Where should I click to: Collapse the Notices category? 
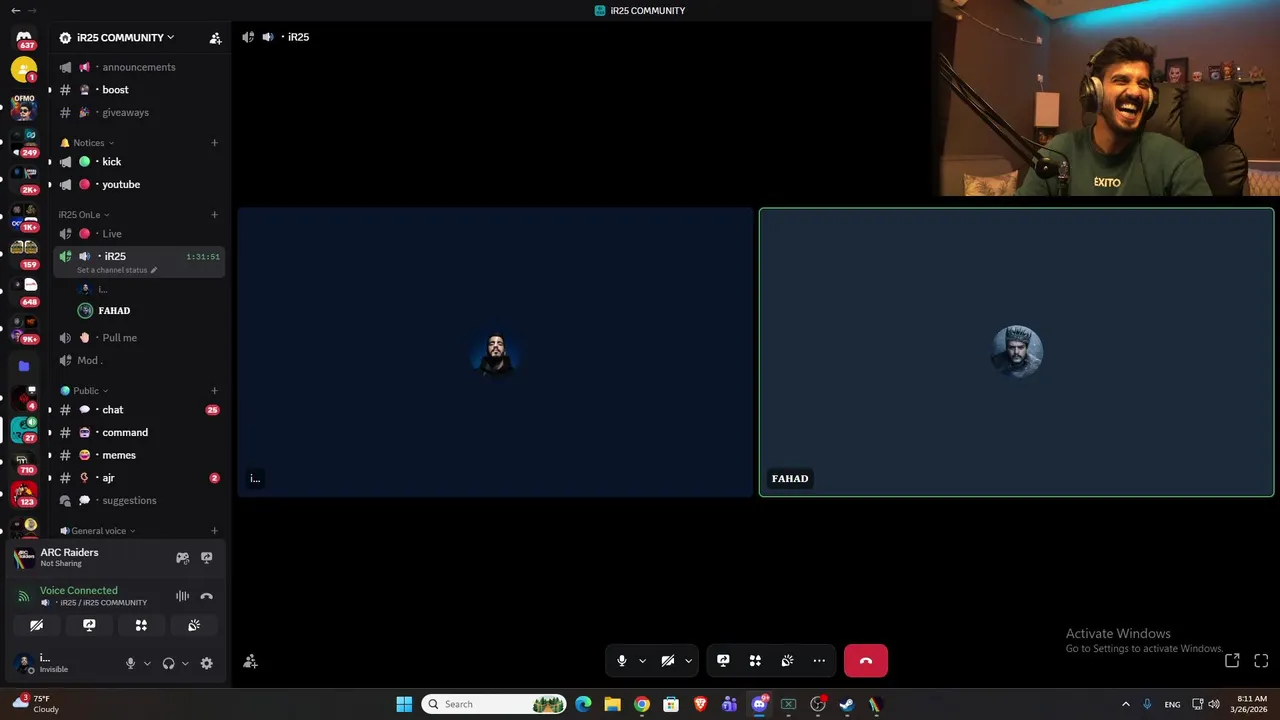[x=87, y=143]
